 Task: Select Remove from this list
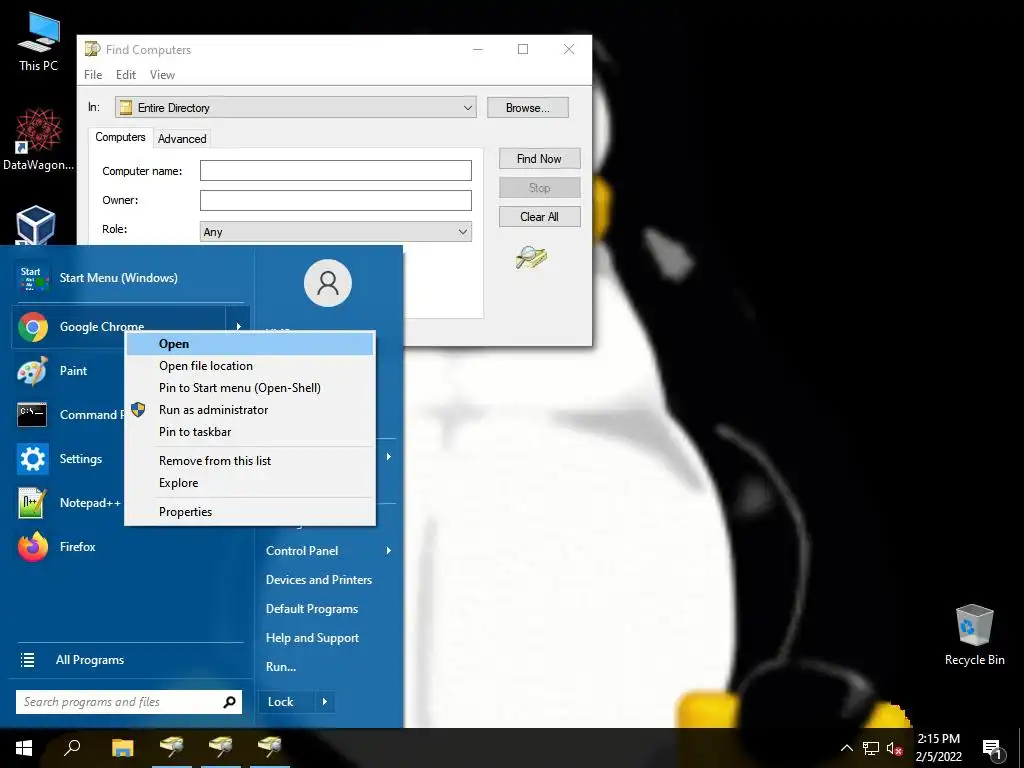[250, 461]
